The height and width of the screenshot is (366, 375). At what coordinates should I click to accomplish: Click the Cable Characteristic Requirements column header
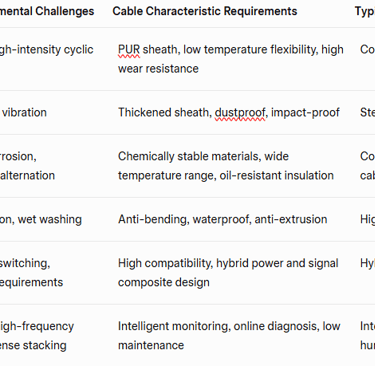tap(205, 11)
